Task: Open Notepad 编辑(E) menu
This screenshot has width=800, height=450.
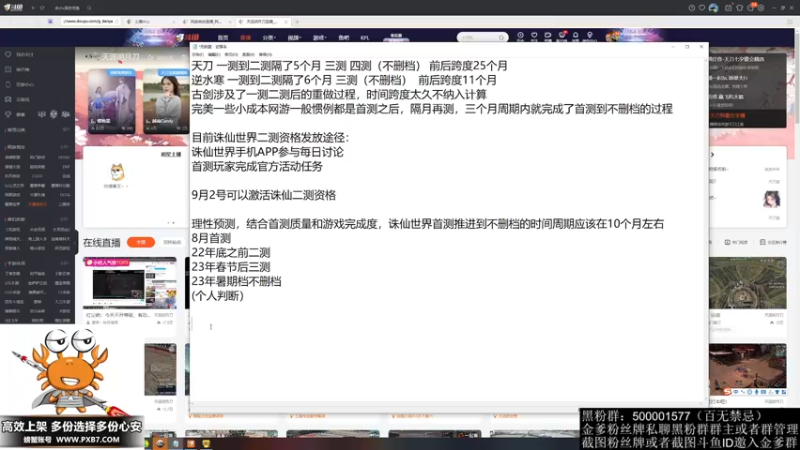Action: 214,54
